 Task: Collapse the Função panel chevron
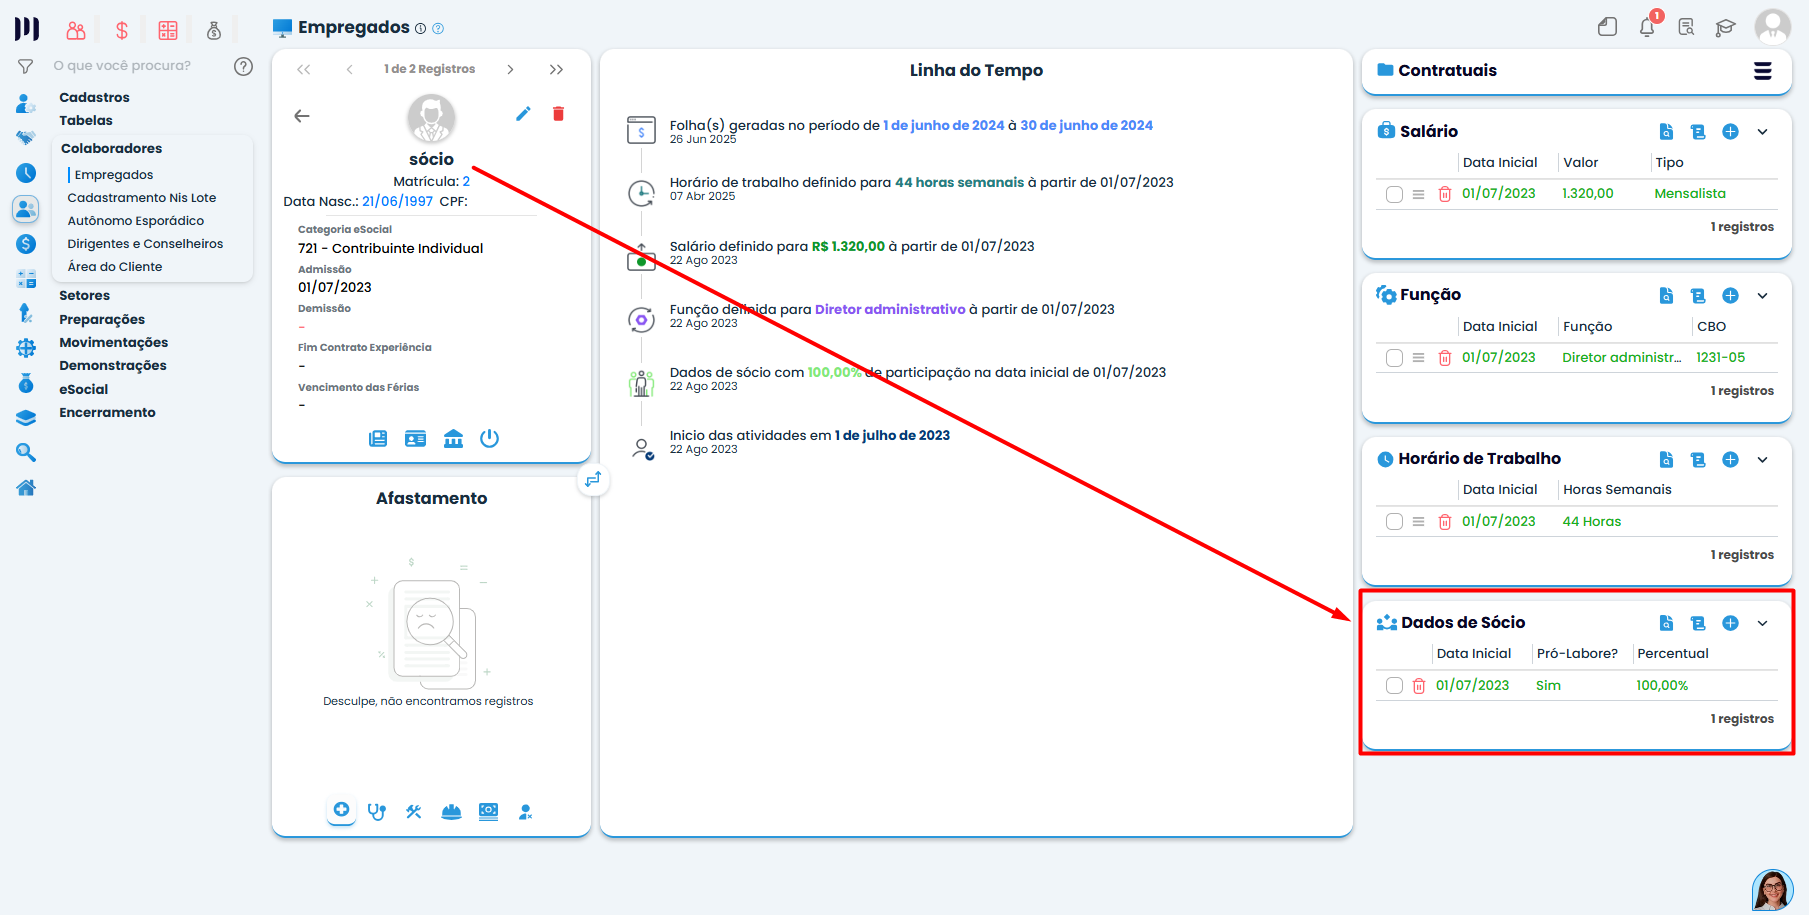coord(1762,296)
